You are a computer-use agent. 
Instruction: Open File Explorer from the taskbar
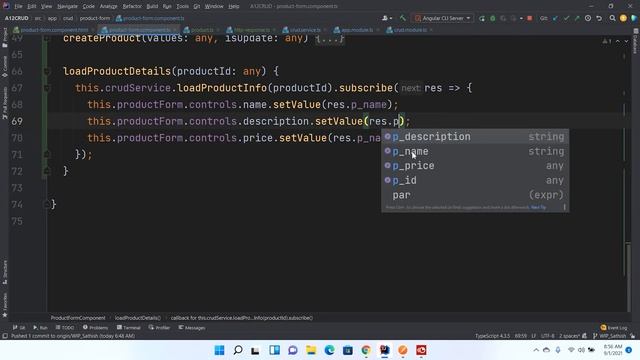coord(311,350)
